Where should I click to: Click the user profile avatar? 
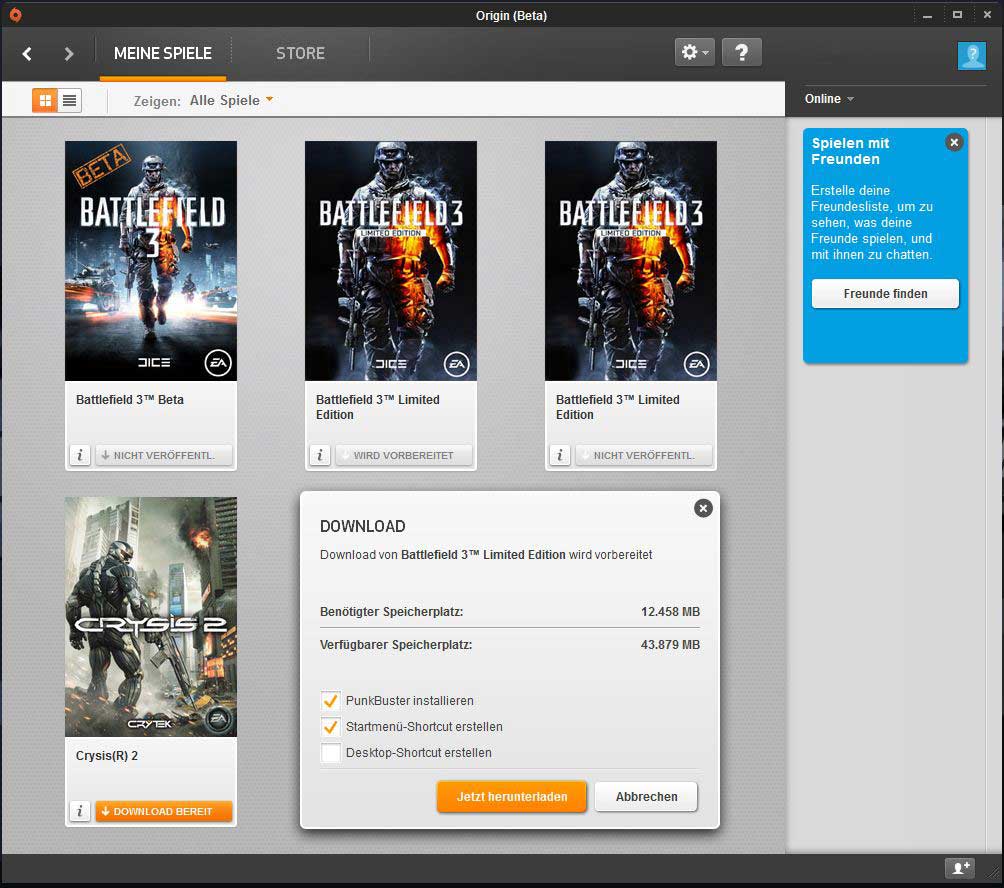971,56
